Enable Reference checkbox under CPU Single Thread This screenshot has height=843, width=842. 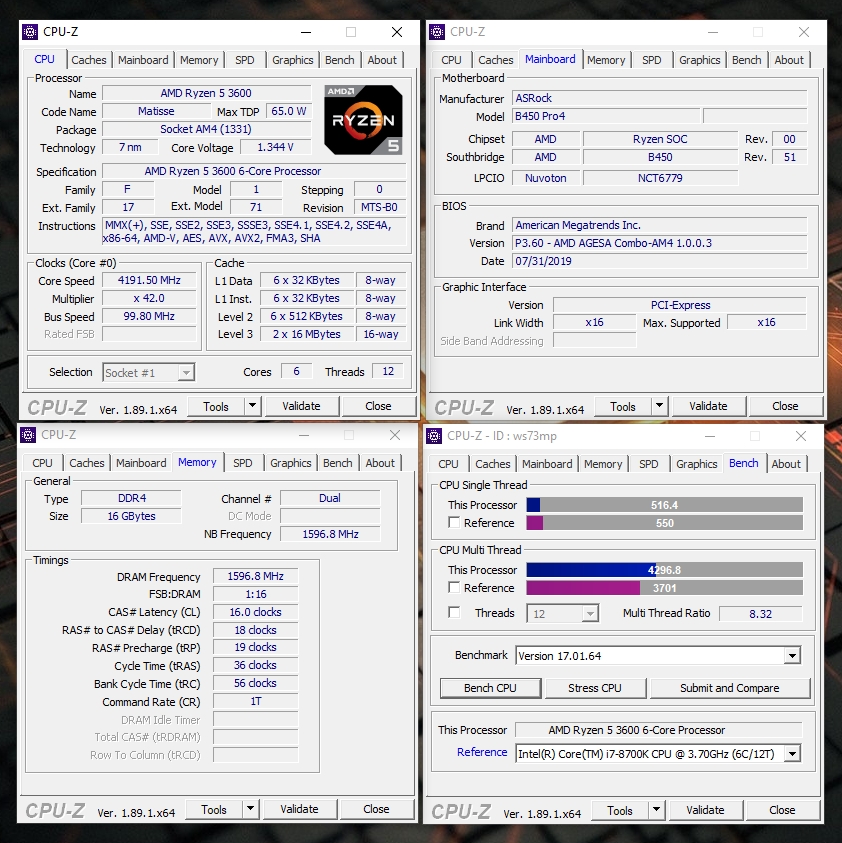[x=454, y=523]
